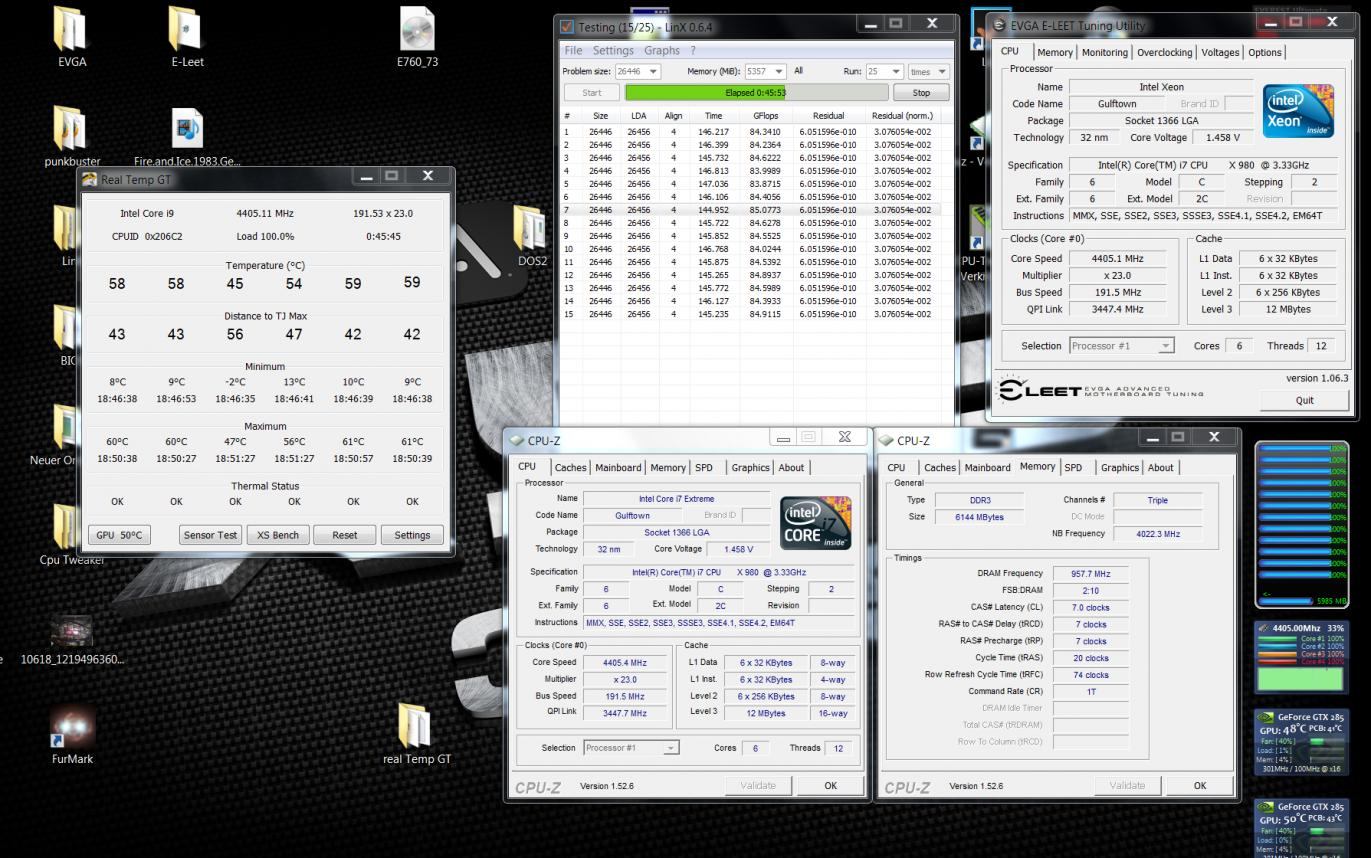The image size is (1371, 858).
Task: Click OK in the right CPU-Z Memory window
Action: (1199, 785)
